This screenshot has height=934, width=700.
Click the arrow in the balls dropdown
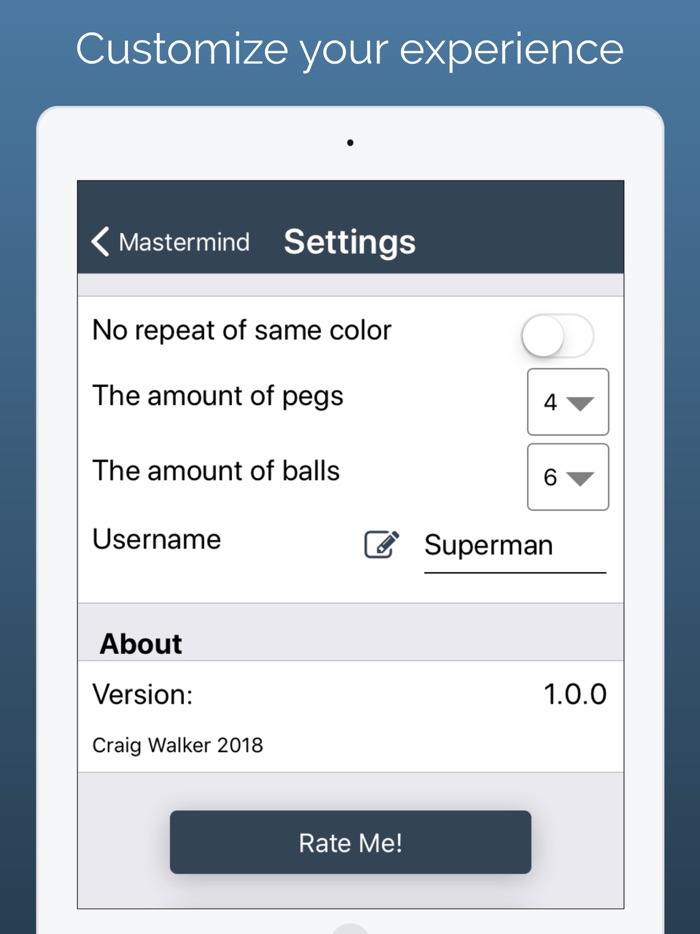(x=580, y=478)
